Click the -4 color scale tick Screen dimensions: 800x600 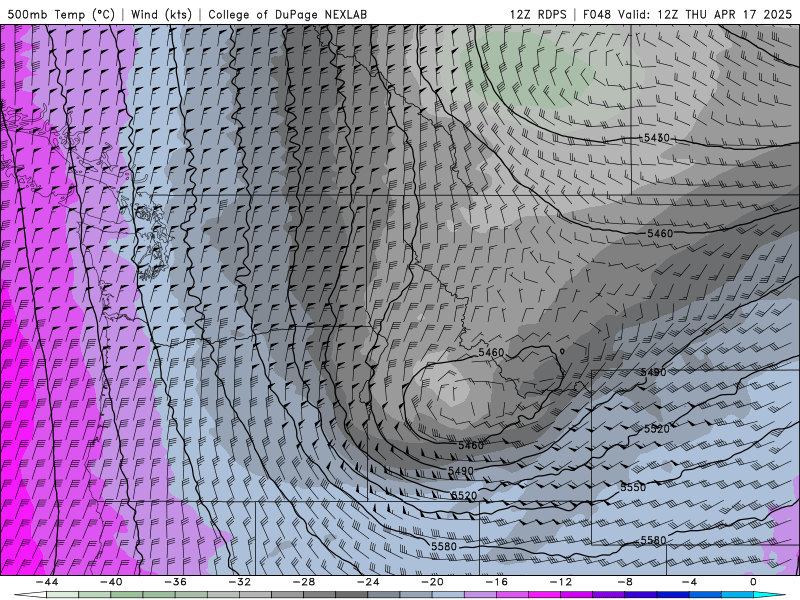point(689,582)
